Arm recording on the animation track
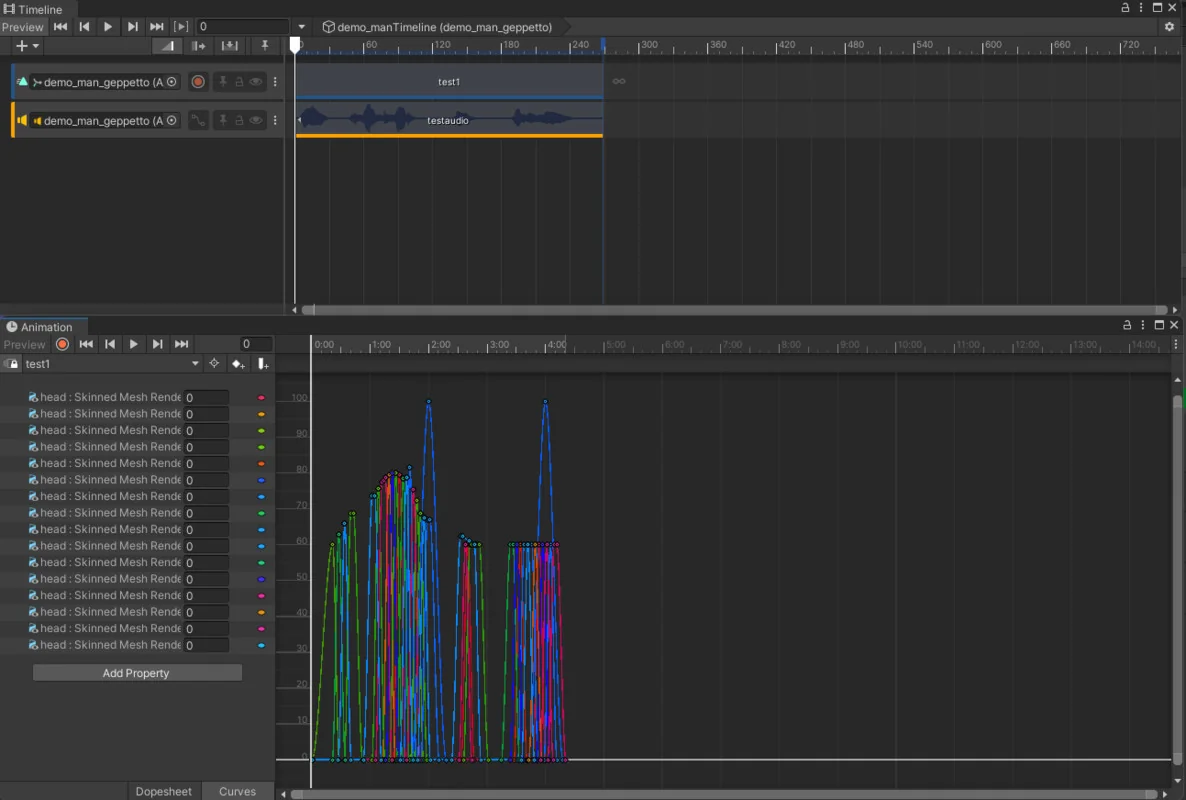The image size is (1186, 800). (198, 82)
